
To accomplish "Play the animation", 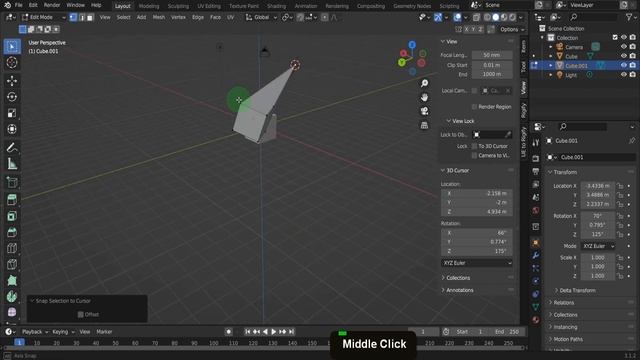I will pos(273,332).
